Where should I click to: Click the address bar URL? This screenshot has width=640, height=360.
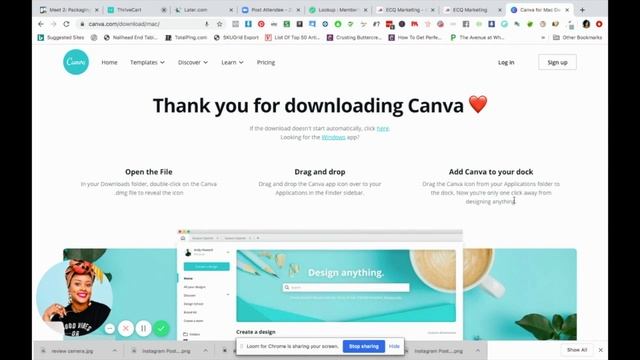[x=124, y=24]
